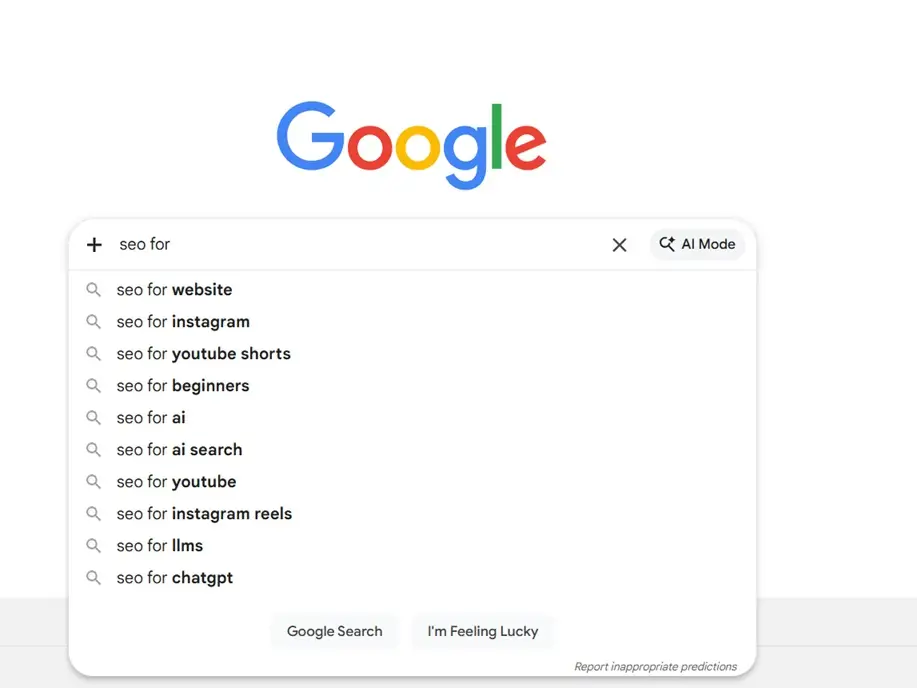Screen dimensions: 917x688
Task: Click the search icon next to 'seo for llms'
Action: click(x=93, y=545)
